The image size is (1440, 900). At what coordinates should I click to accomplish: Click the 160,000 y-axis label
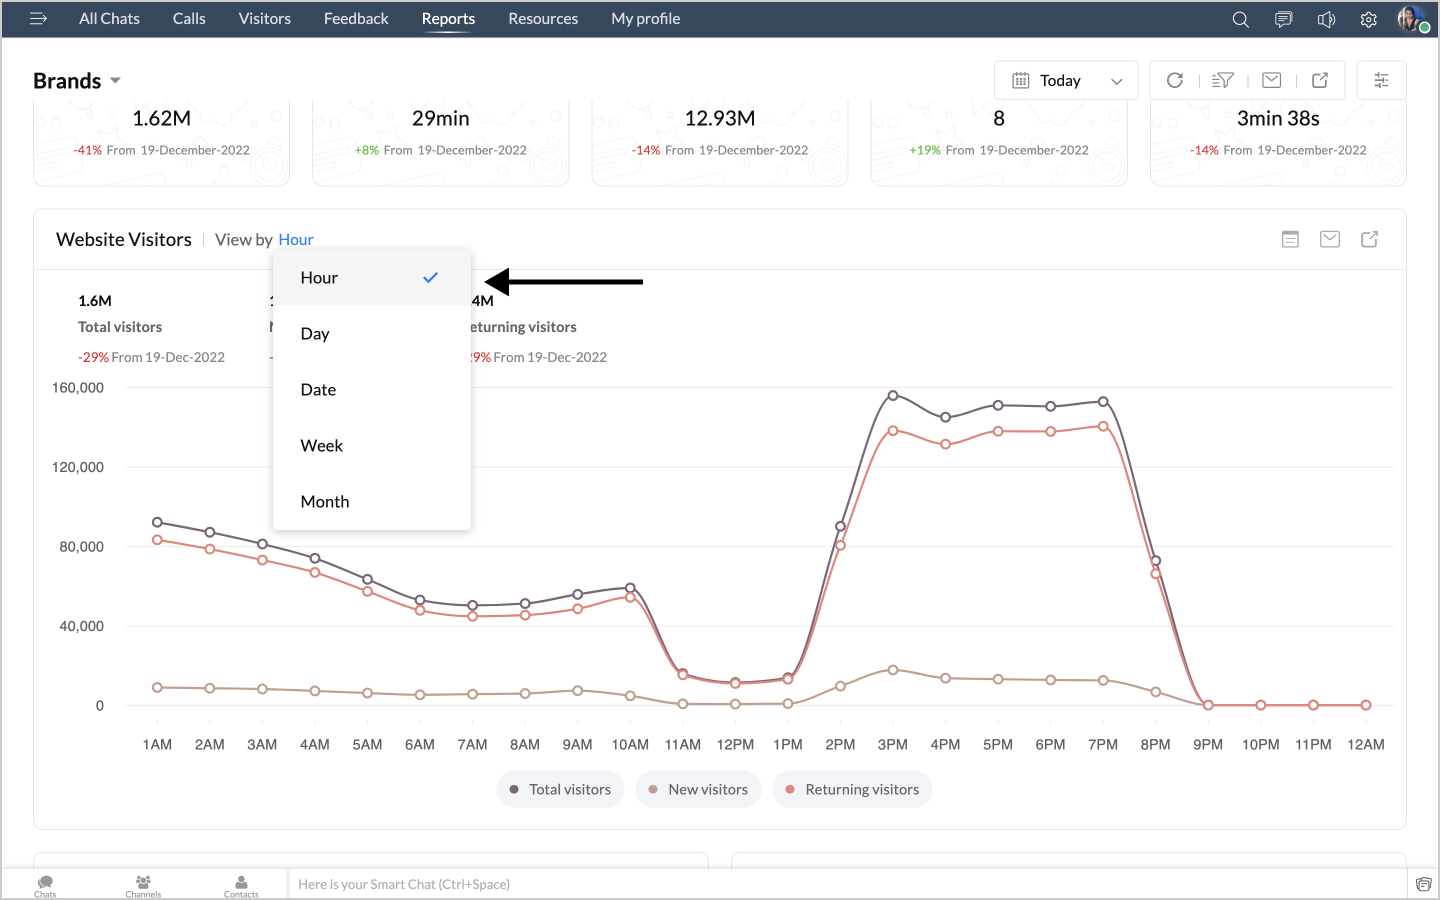pyautogui.click(x=78, y=388)
